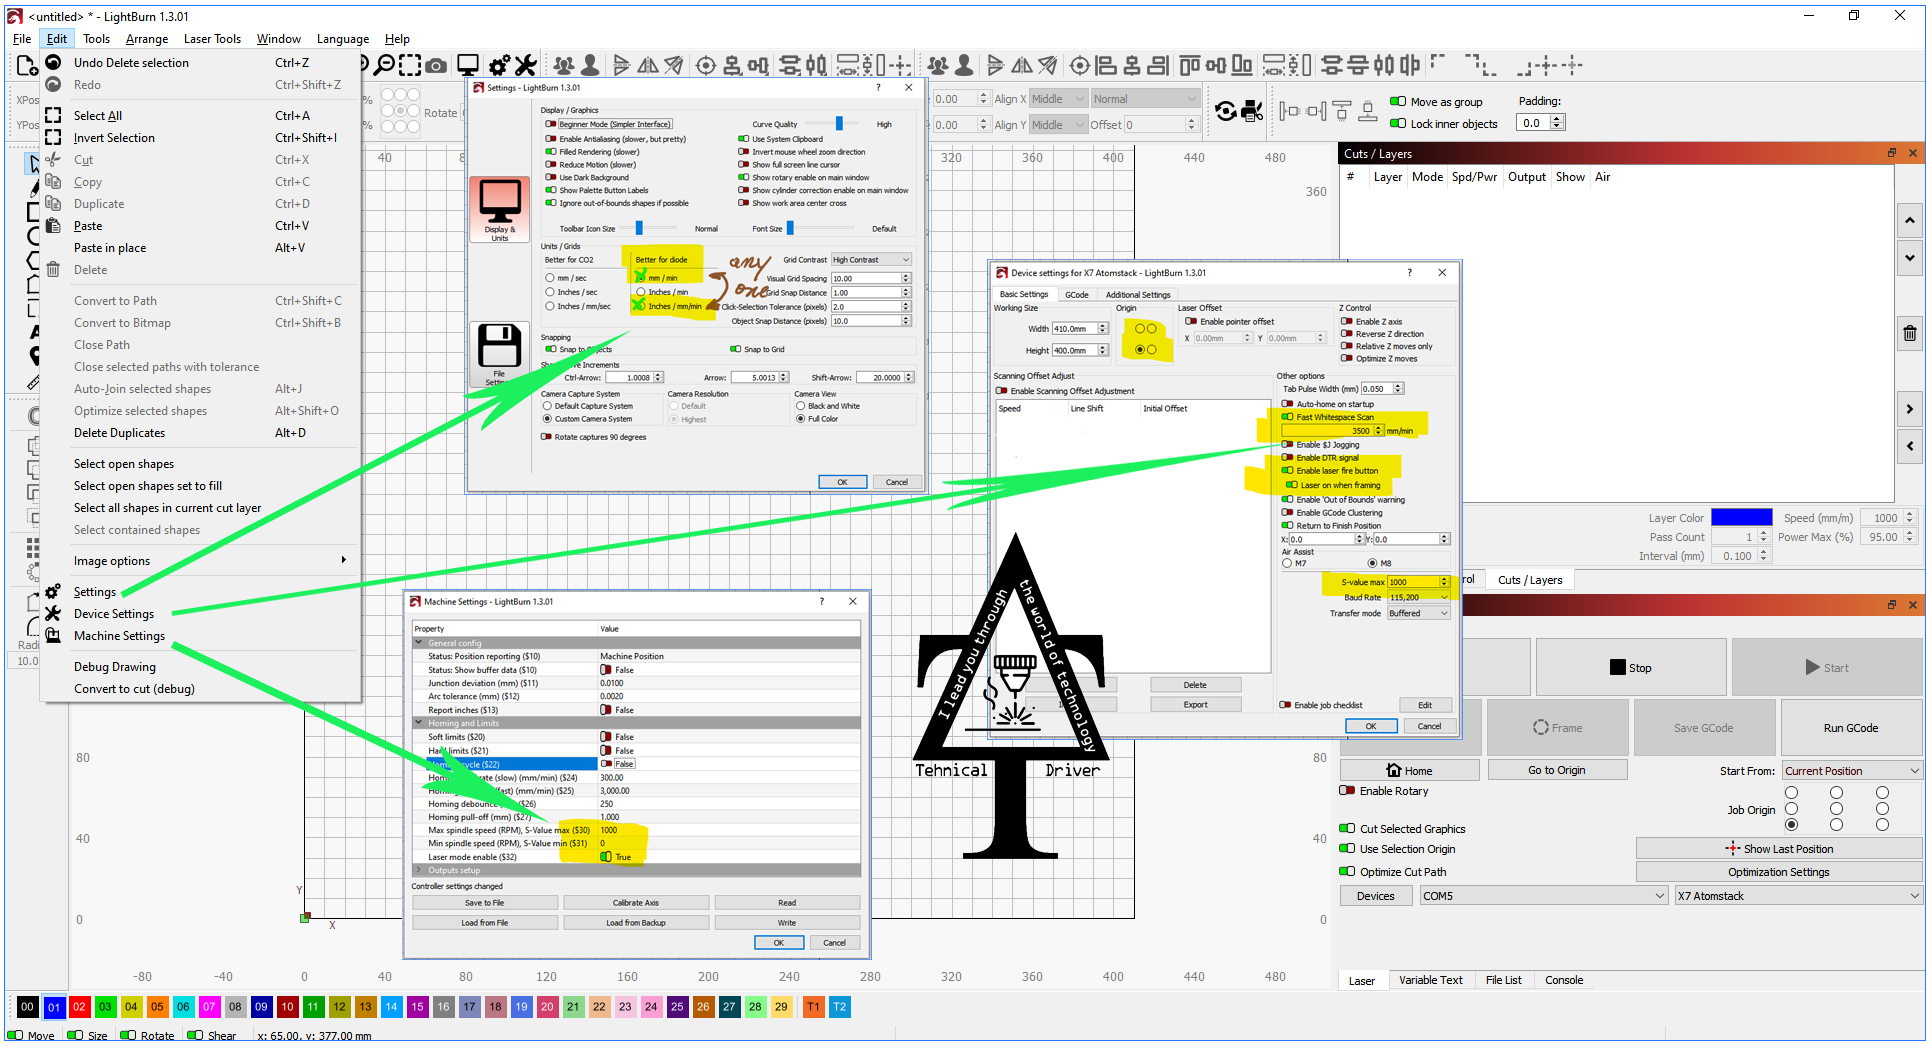Choose Machine Settings in Edit menu
This screenshot has width=1926, height=1046.
(x=119, y=636)
